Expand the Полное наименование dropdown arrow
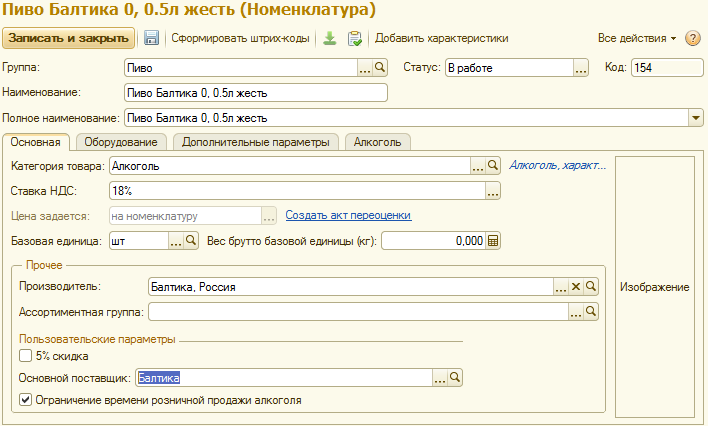708x426 pixels. pos(696,118)
